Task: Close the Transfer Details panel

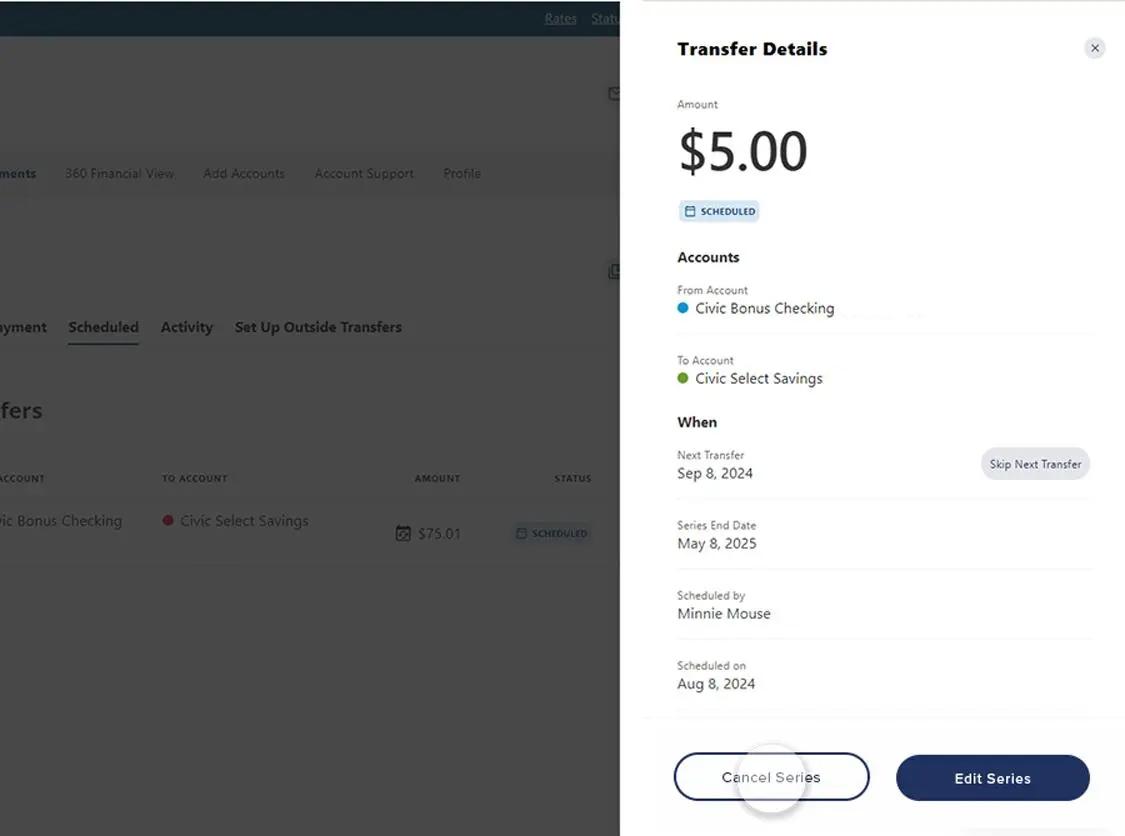Action: click(1094, 47)
